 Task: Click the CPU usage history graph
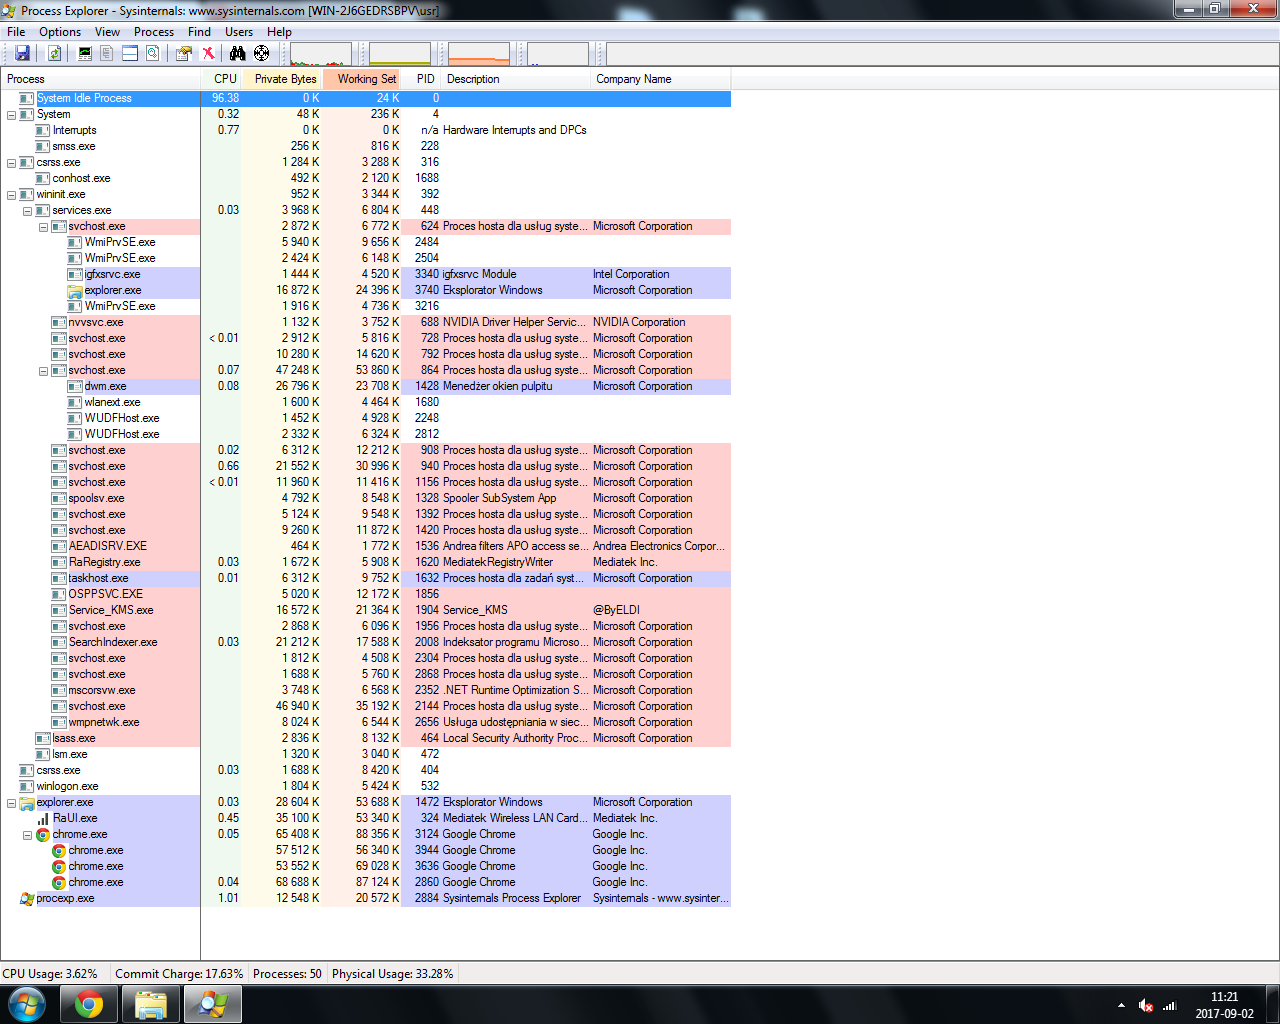[x=321, y=54]
